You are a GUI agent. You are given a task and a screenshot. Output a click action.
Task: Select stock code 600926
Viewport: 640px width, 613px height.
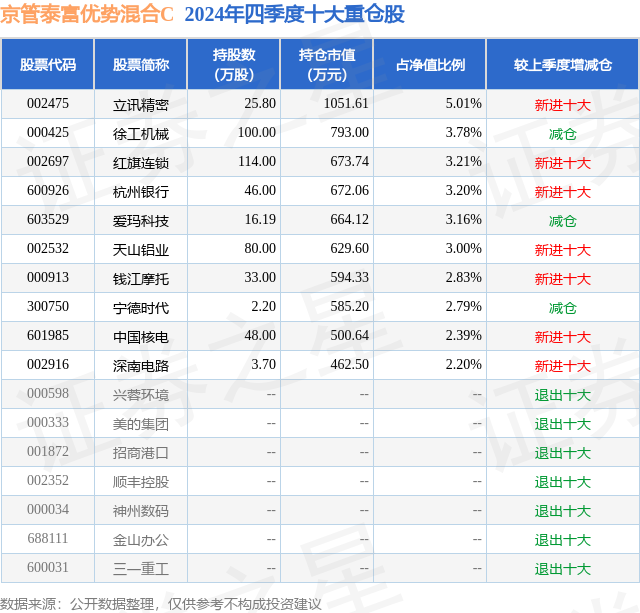[x=48, y=190]
